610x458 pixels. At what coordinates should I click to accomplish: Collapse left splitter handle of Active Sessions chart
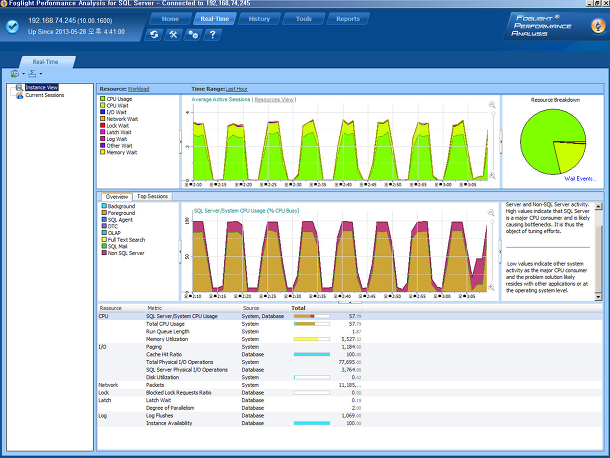pyautogui.click(x=180, y=142)
